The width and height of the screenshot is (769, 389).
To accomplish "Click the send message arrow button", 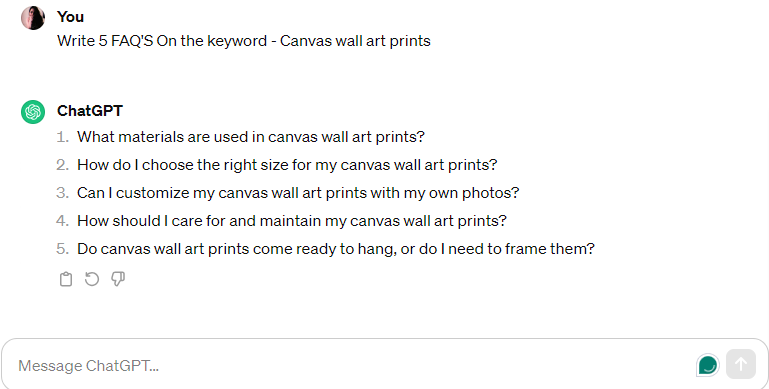I will (741, 364).
